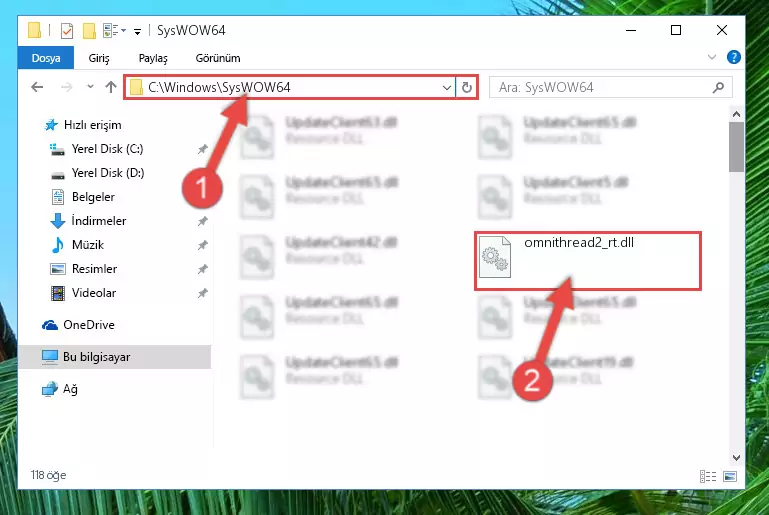Viewport: 769px width, 515px height.
Task: Click the omnithread2_rt.dll gear file icon
Action: point(494,257)
